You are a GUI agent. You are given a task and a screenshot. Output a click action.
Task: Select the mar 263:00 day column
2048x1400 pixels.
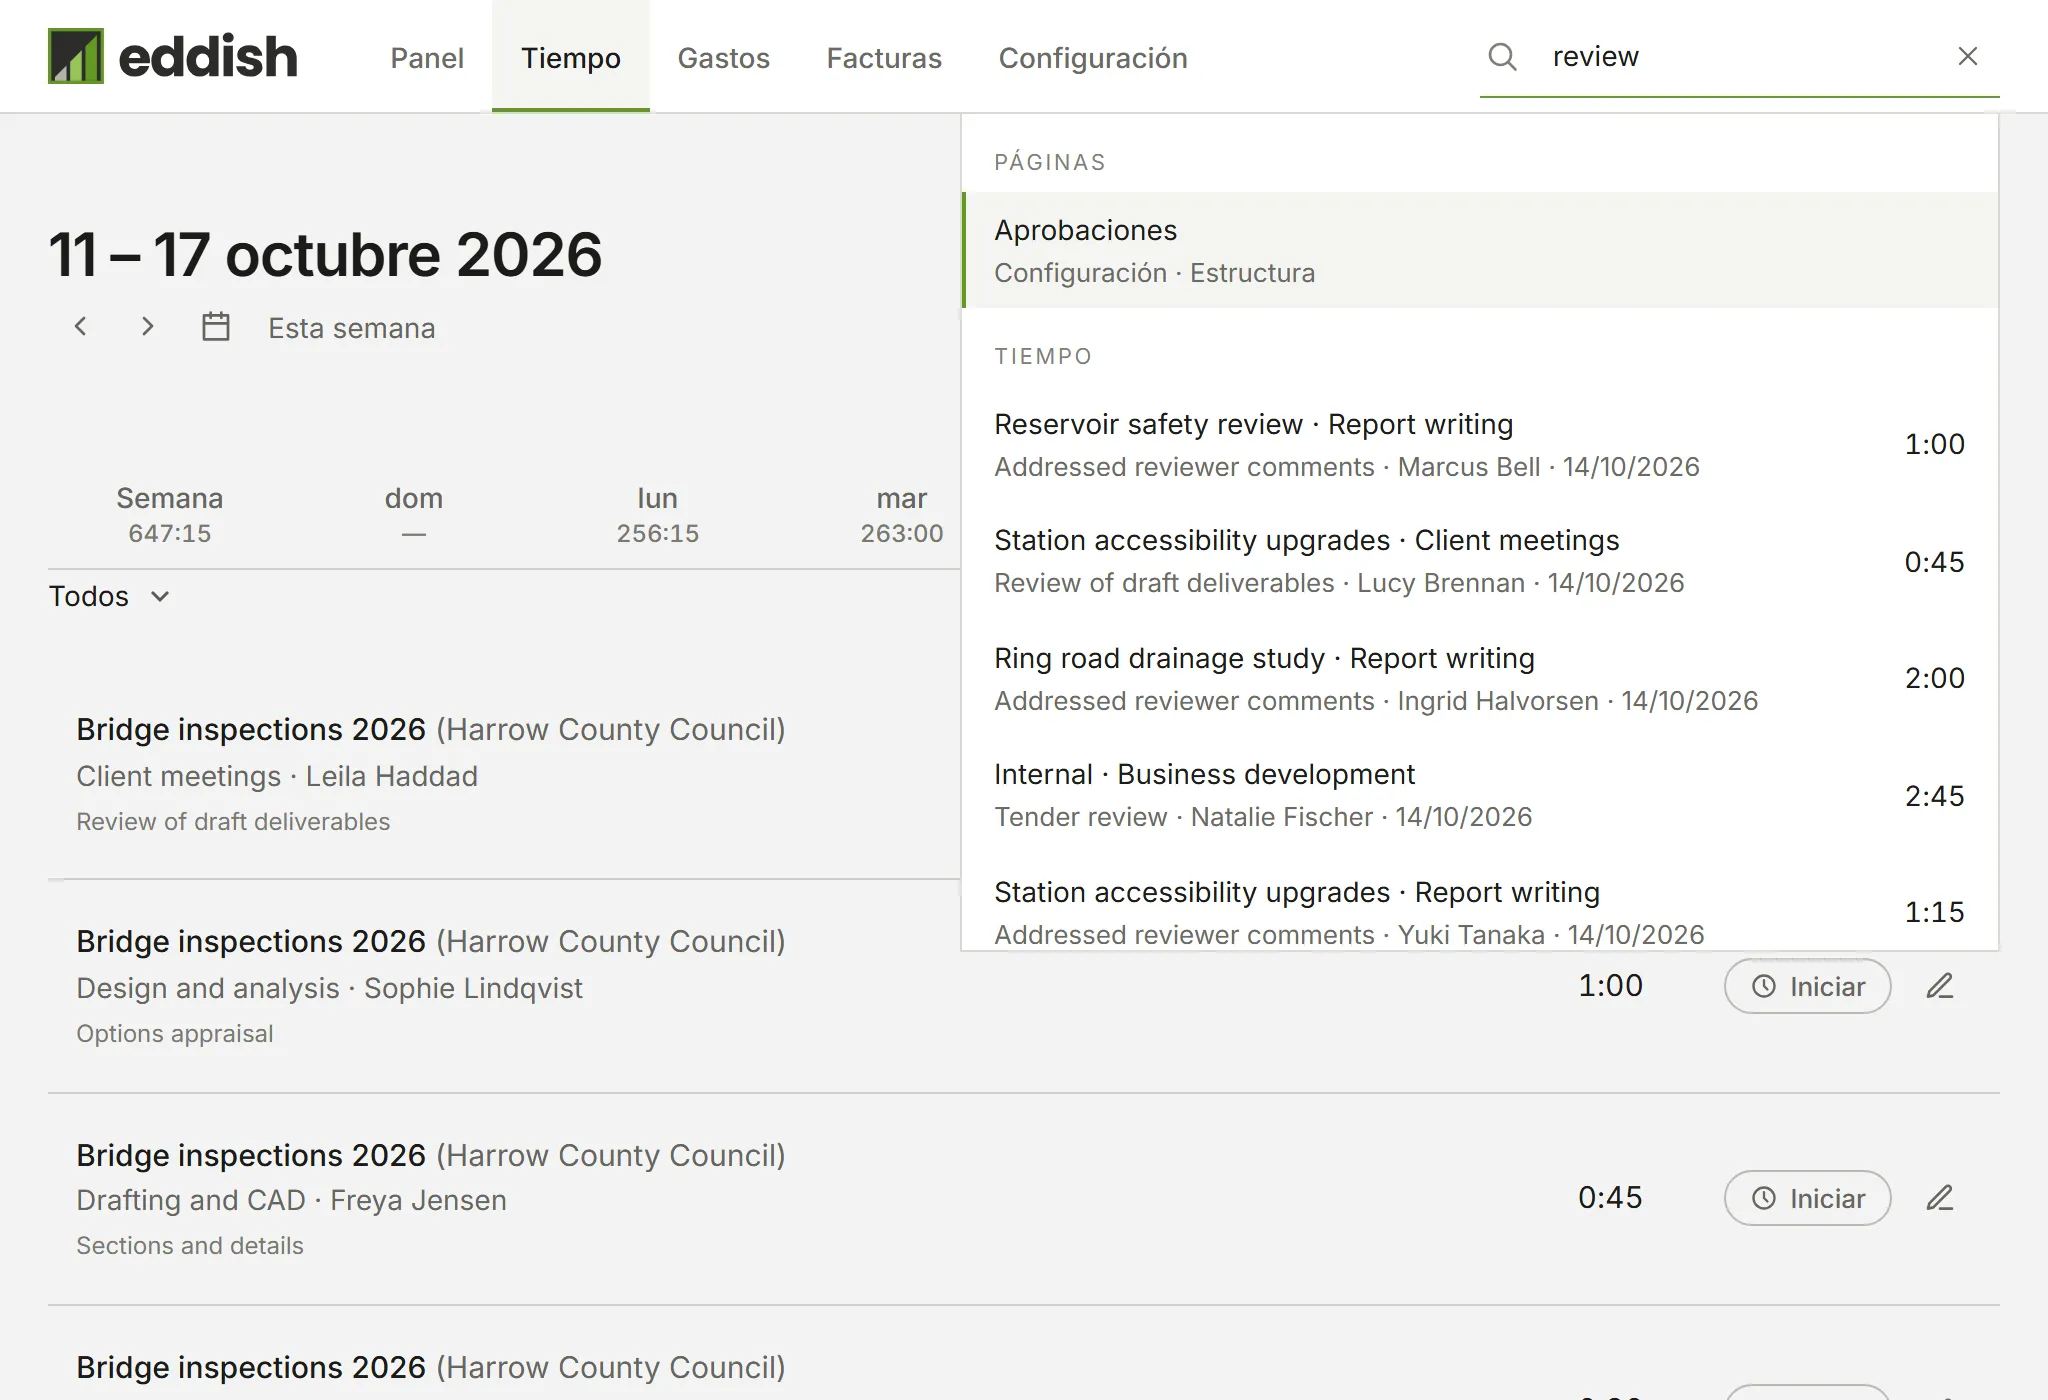[901, 514]
